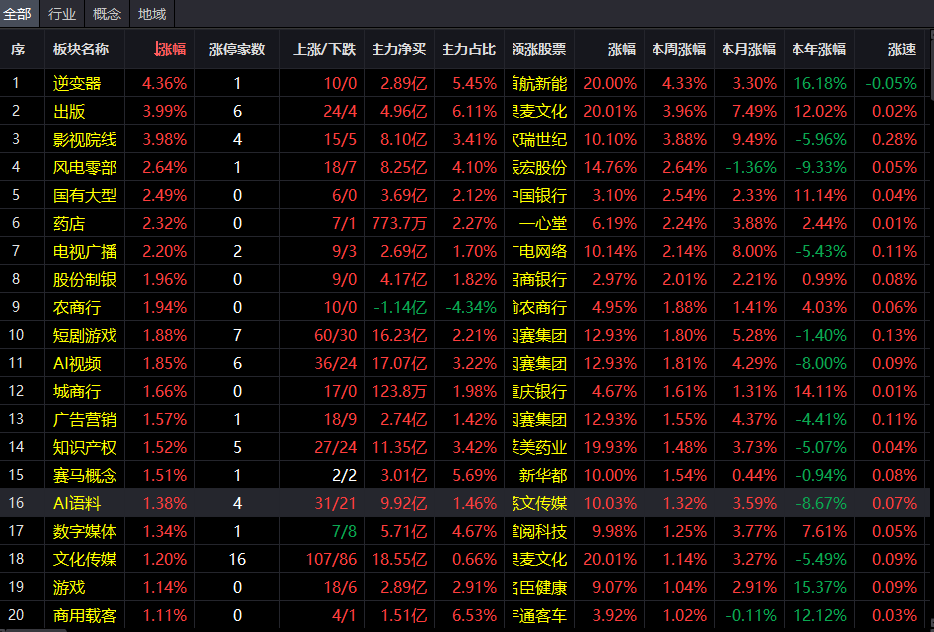This screenshot has width=934, height=632.
Task: Toggle the red-arrow sorted 涨幅 column header
Action: coord(170,49)
